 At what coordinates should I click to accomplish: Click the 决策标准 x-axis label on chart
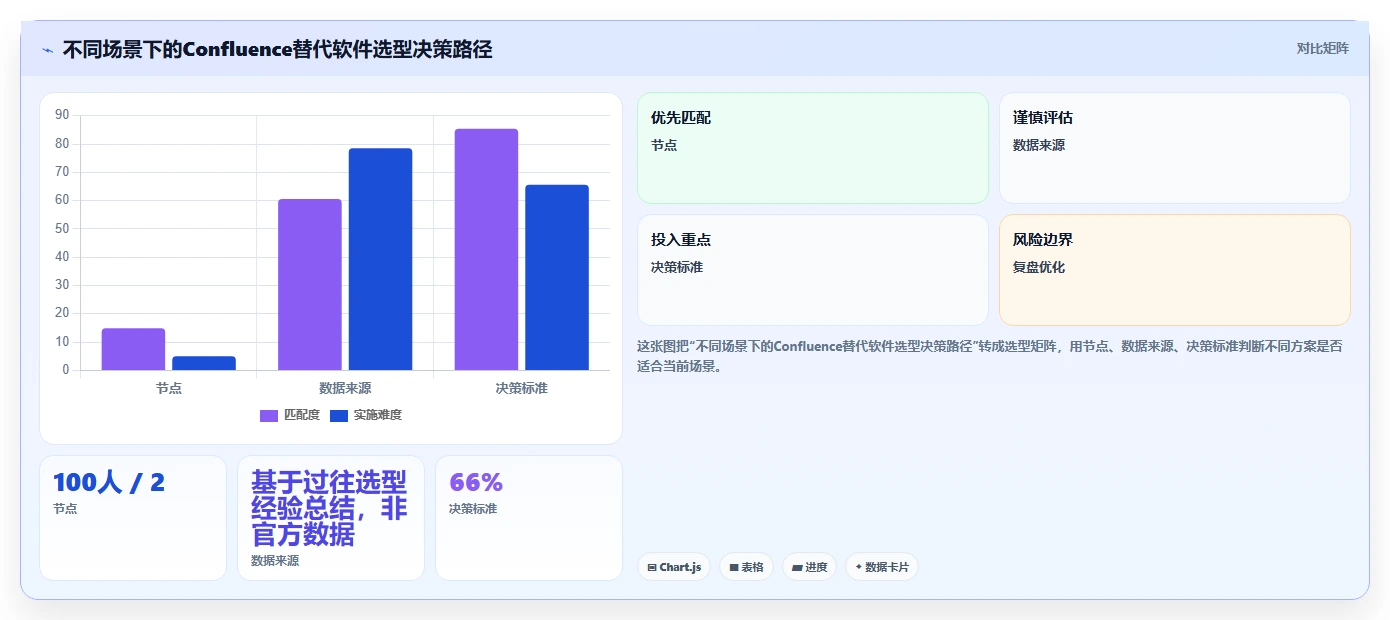pos(522,388)
